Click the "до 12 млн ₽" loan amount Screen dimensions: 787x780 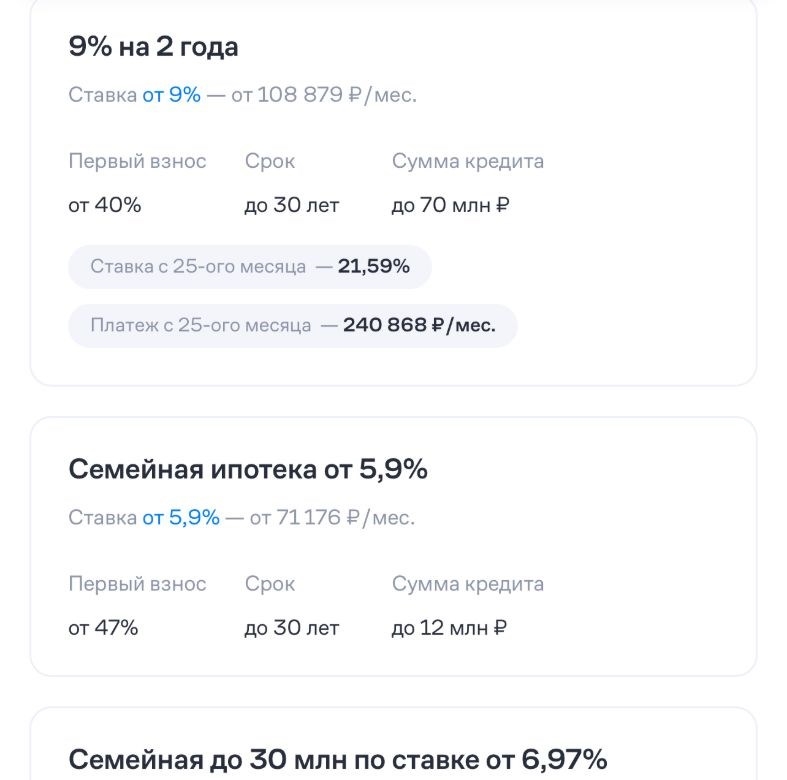pyautogui.click(x=449, y=629)
